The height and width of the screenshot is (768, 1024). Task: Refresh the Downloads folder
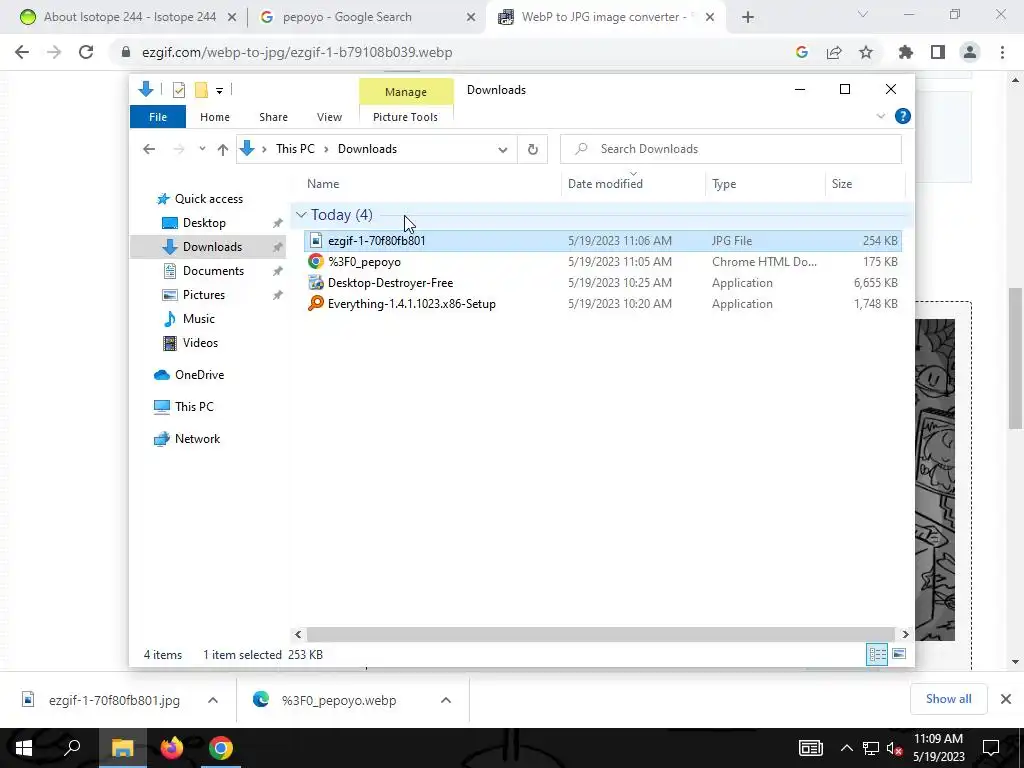pyautogui.click(x=533, y=150)
